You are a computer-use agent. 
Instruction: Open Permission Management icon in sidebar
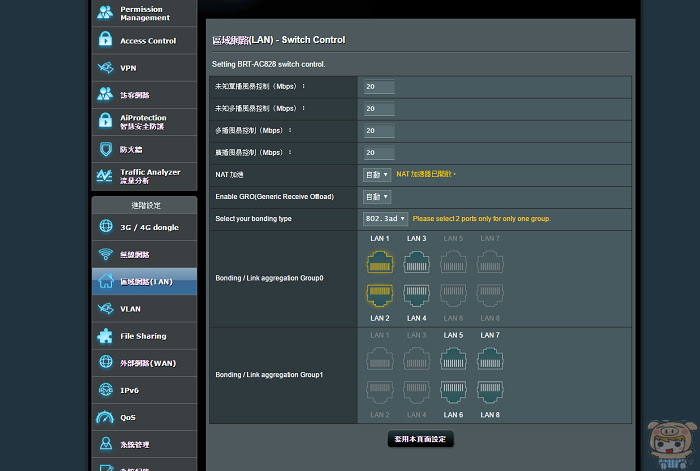point(105,13)
